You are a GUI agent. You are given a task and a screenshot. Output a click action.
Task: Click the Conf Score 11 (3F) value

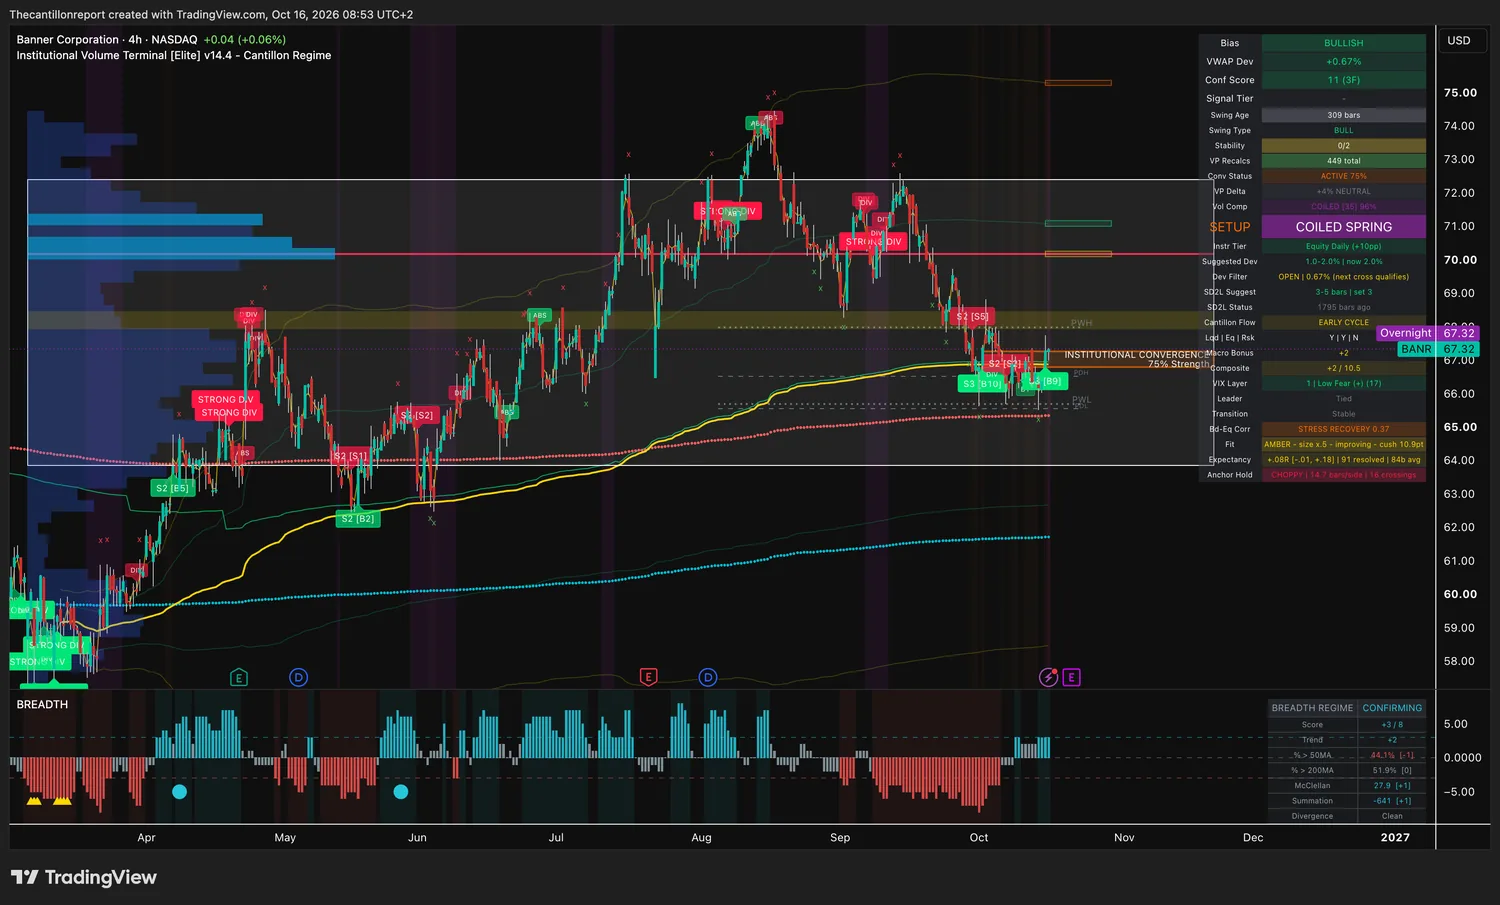(x=1344, y=80)
